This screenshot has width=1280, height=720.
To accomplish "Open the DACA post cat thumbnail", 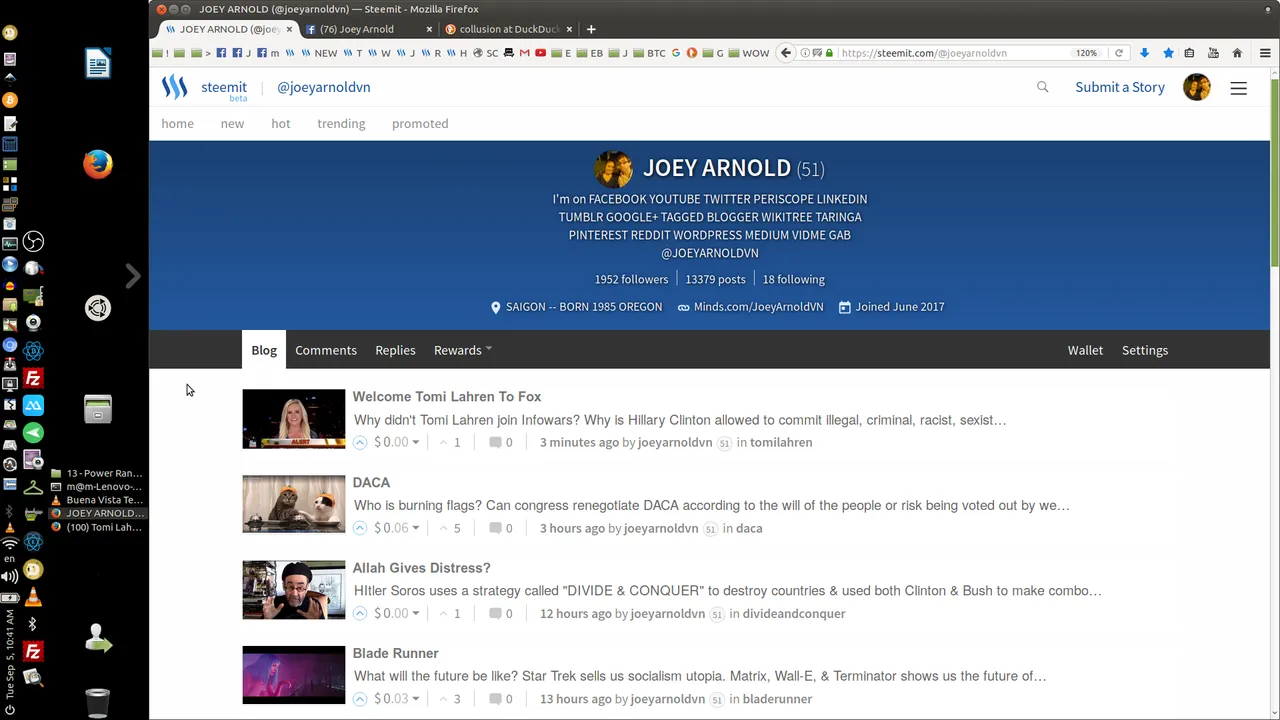I will pyautogui.click(x=294, y=504).
